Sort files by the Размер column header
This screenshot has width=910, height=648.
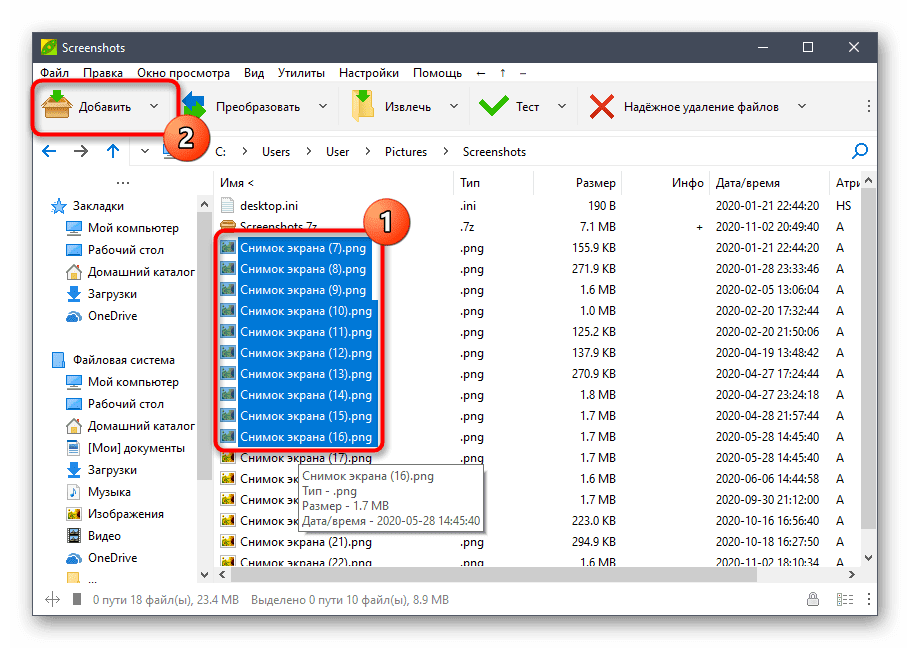pyautogui.click(x=595, y=183)
